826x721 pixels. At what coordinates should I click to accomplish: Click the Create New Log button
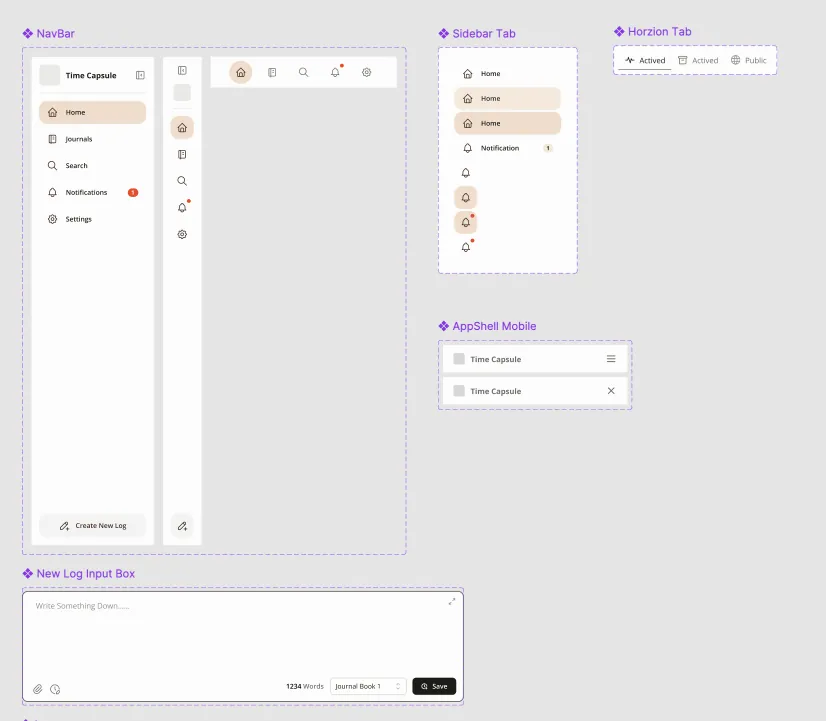coord(93,526)
